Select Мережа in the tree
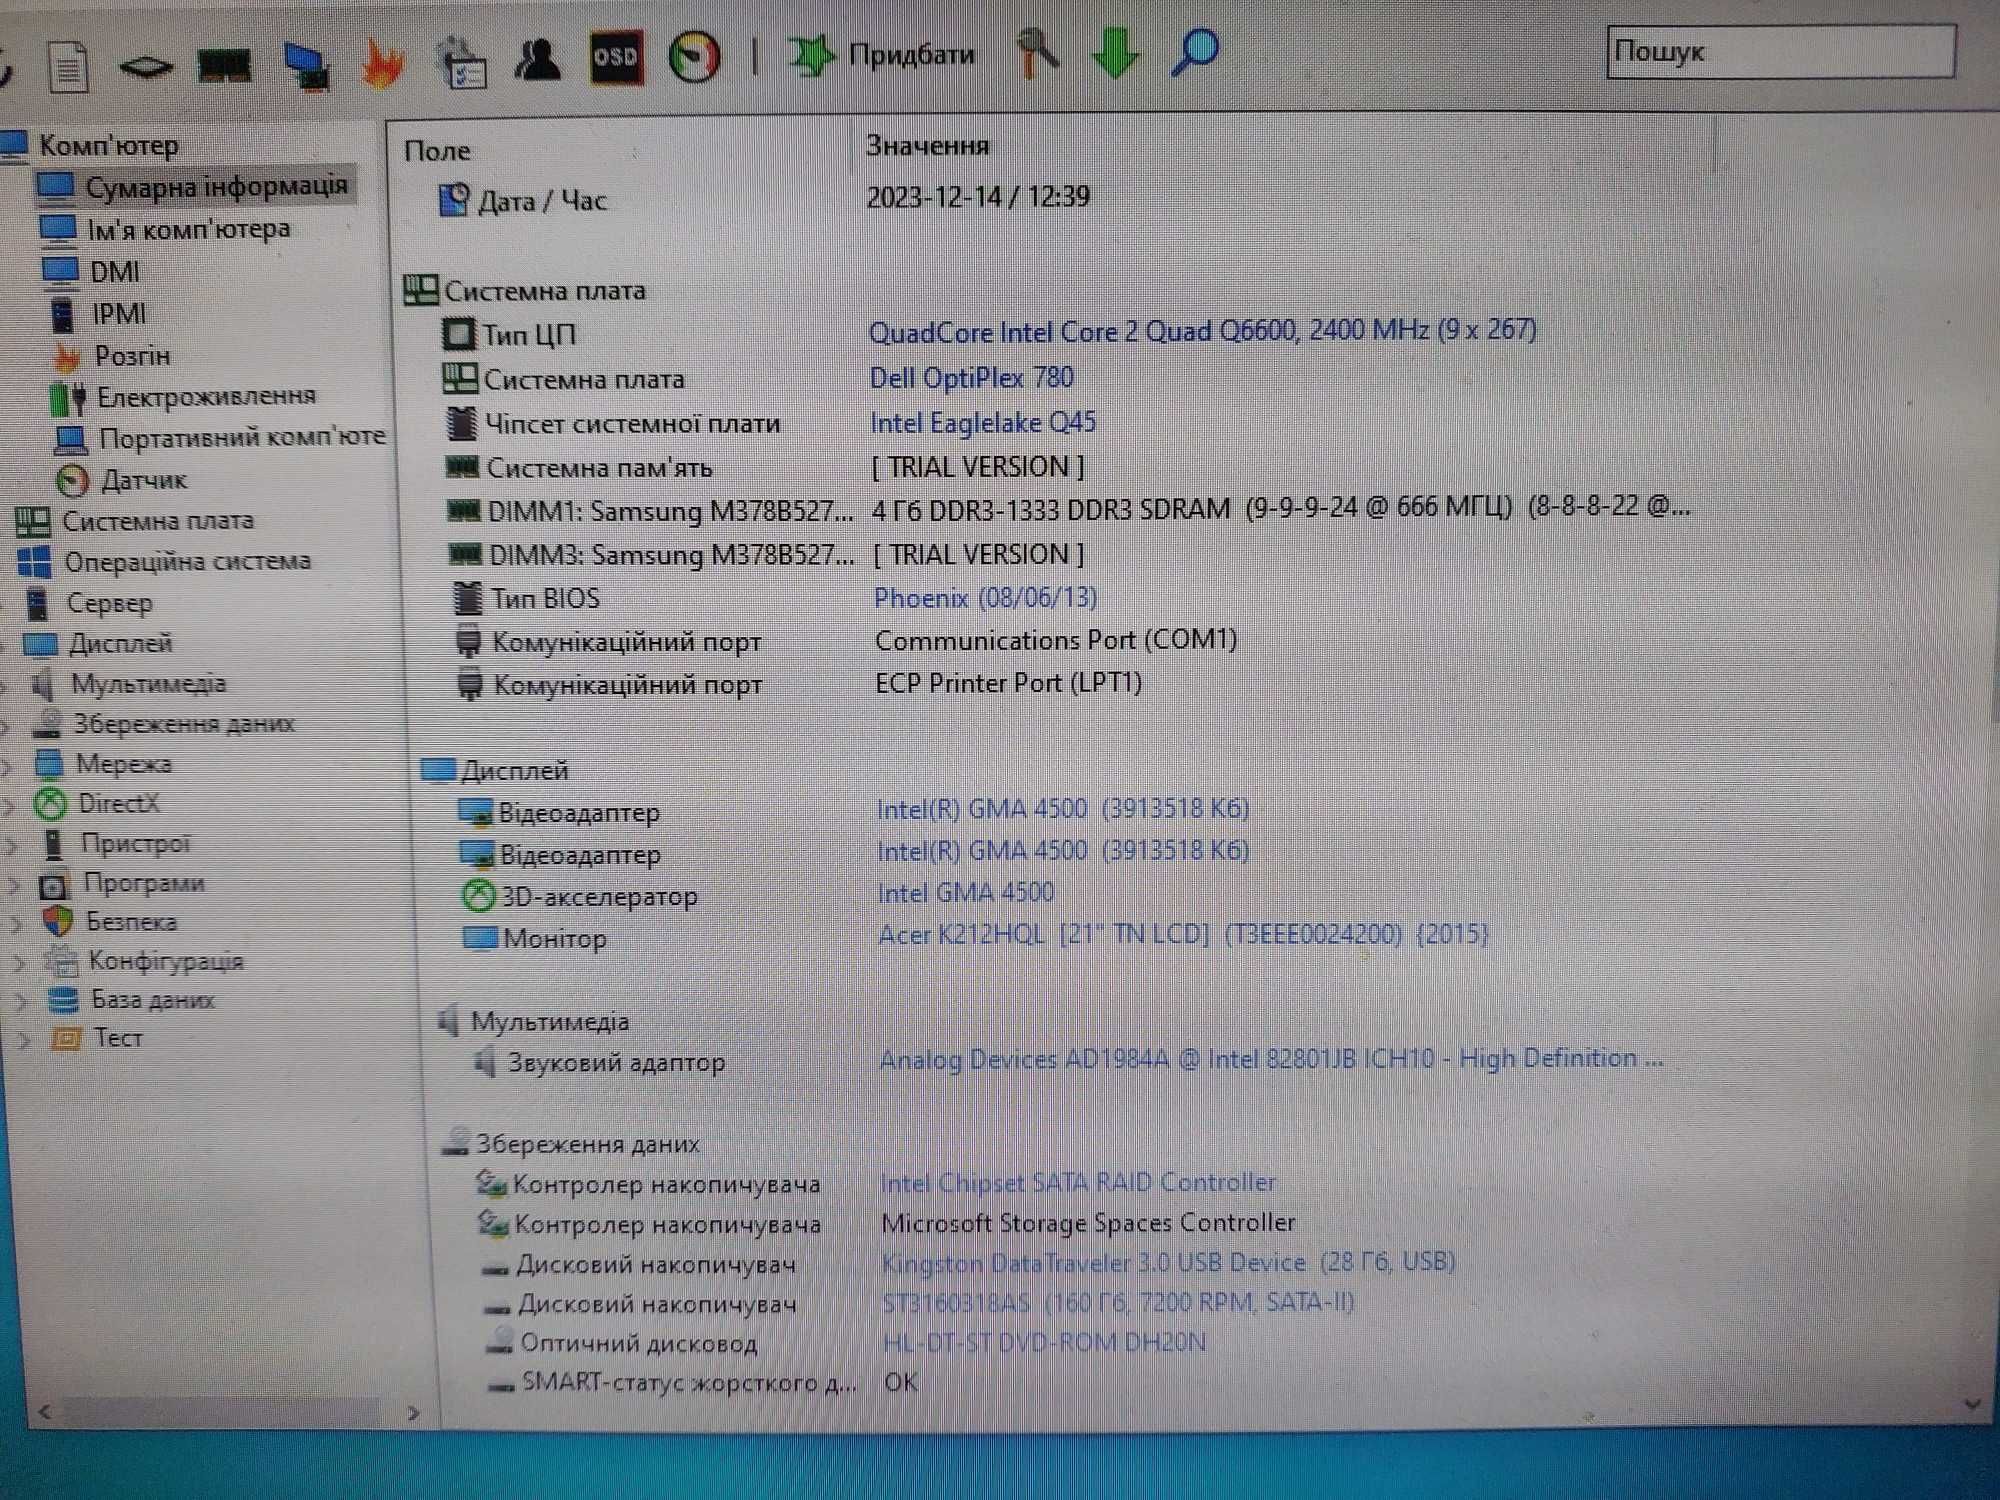Viewport: 2000px width, 1500px height. point(123,764)
